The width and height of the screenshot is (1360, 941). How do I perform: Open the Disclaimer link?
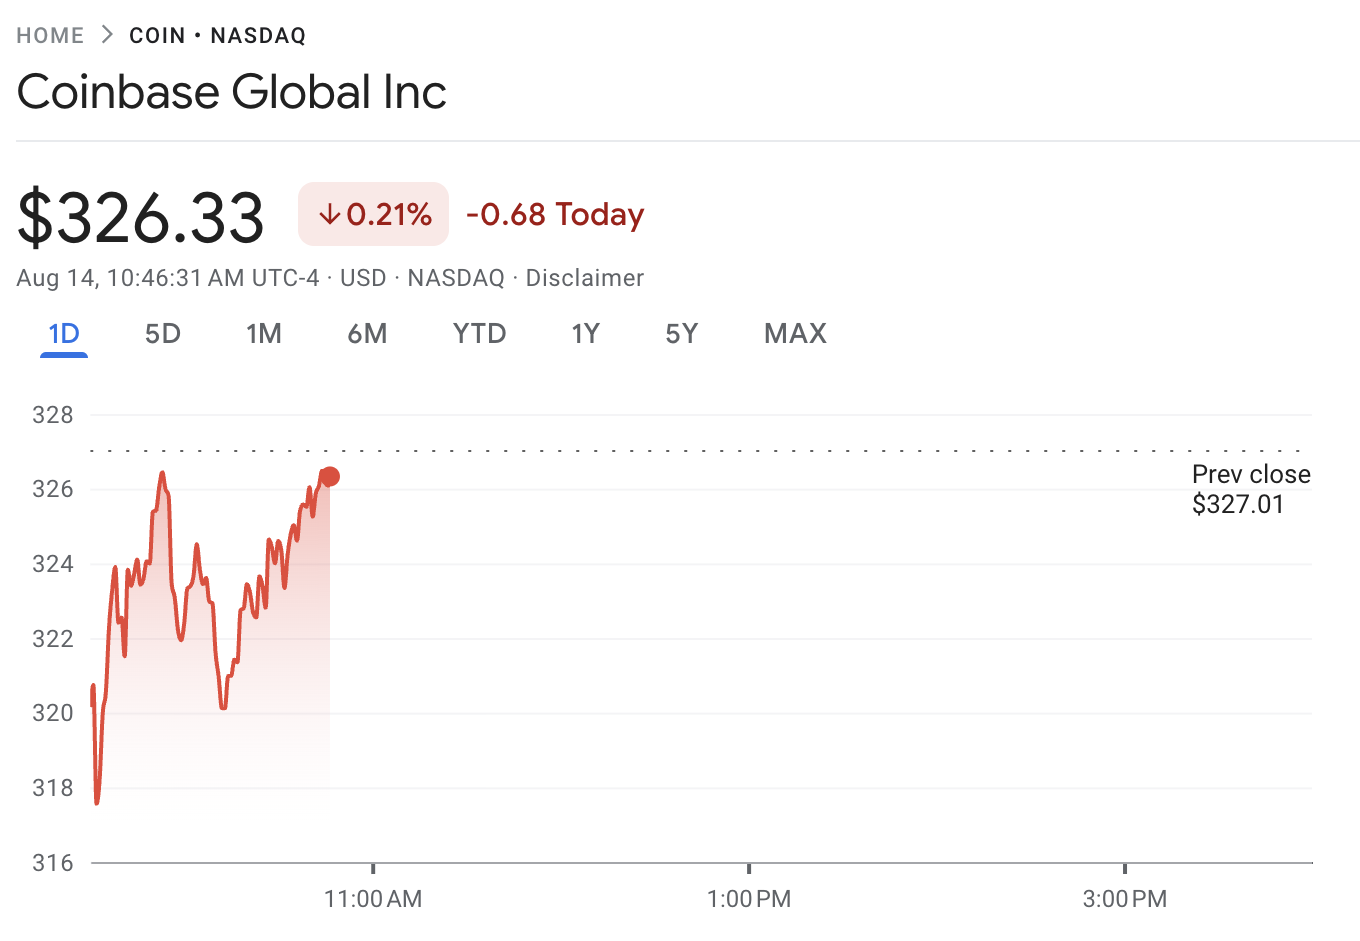click(585, 278)
